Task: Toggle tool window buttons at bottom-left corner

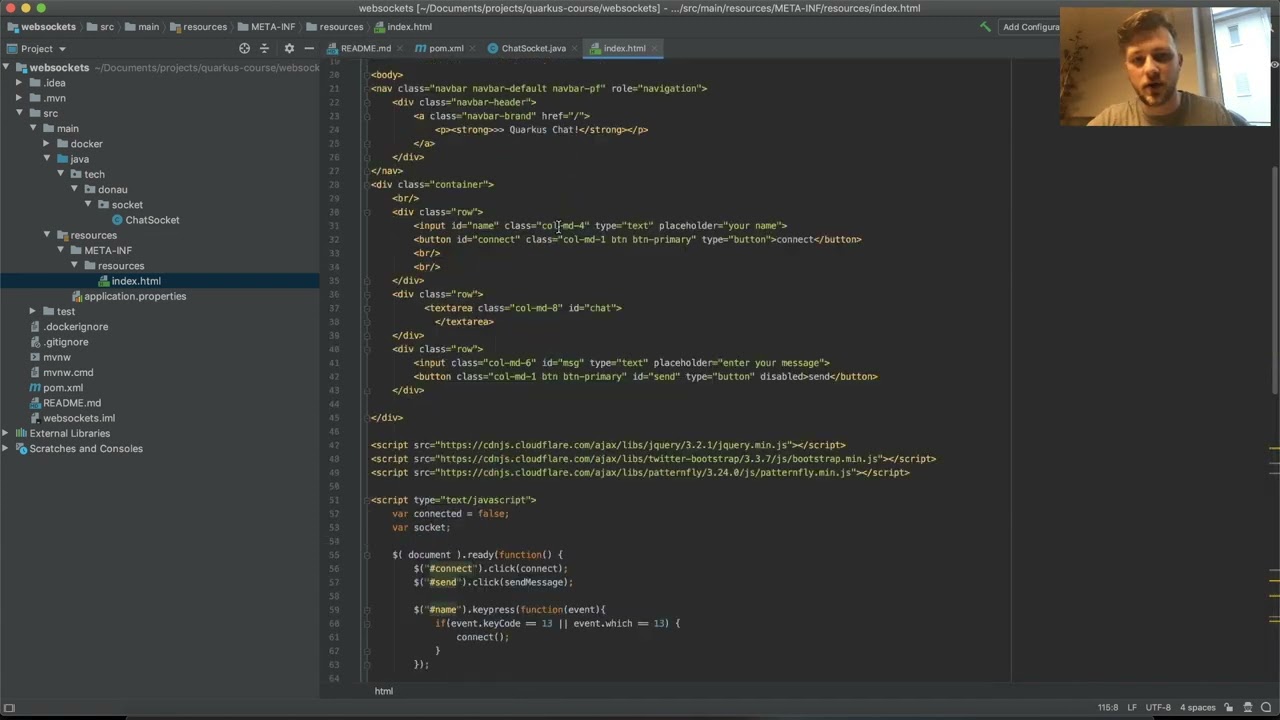Action: pyautogui.click(x=10, y=708)
